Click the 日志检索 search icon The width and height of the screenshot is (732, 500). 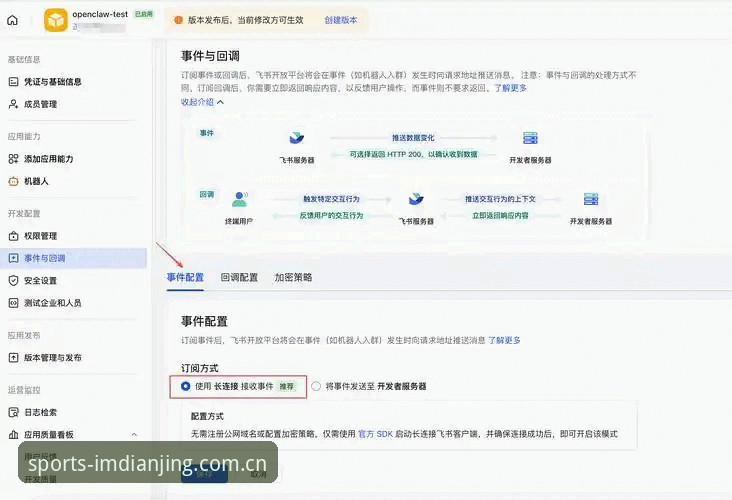[14, 412]
